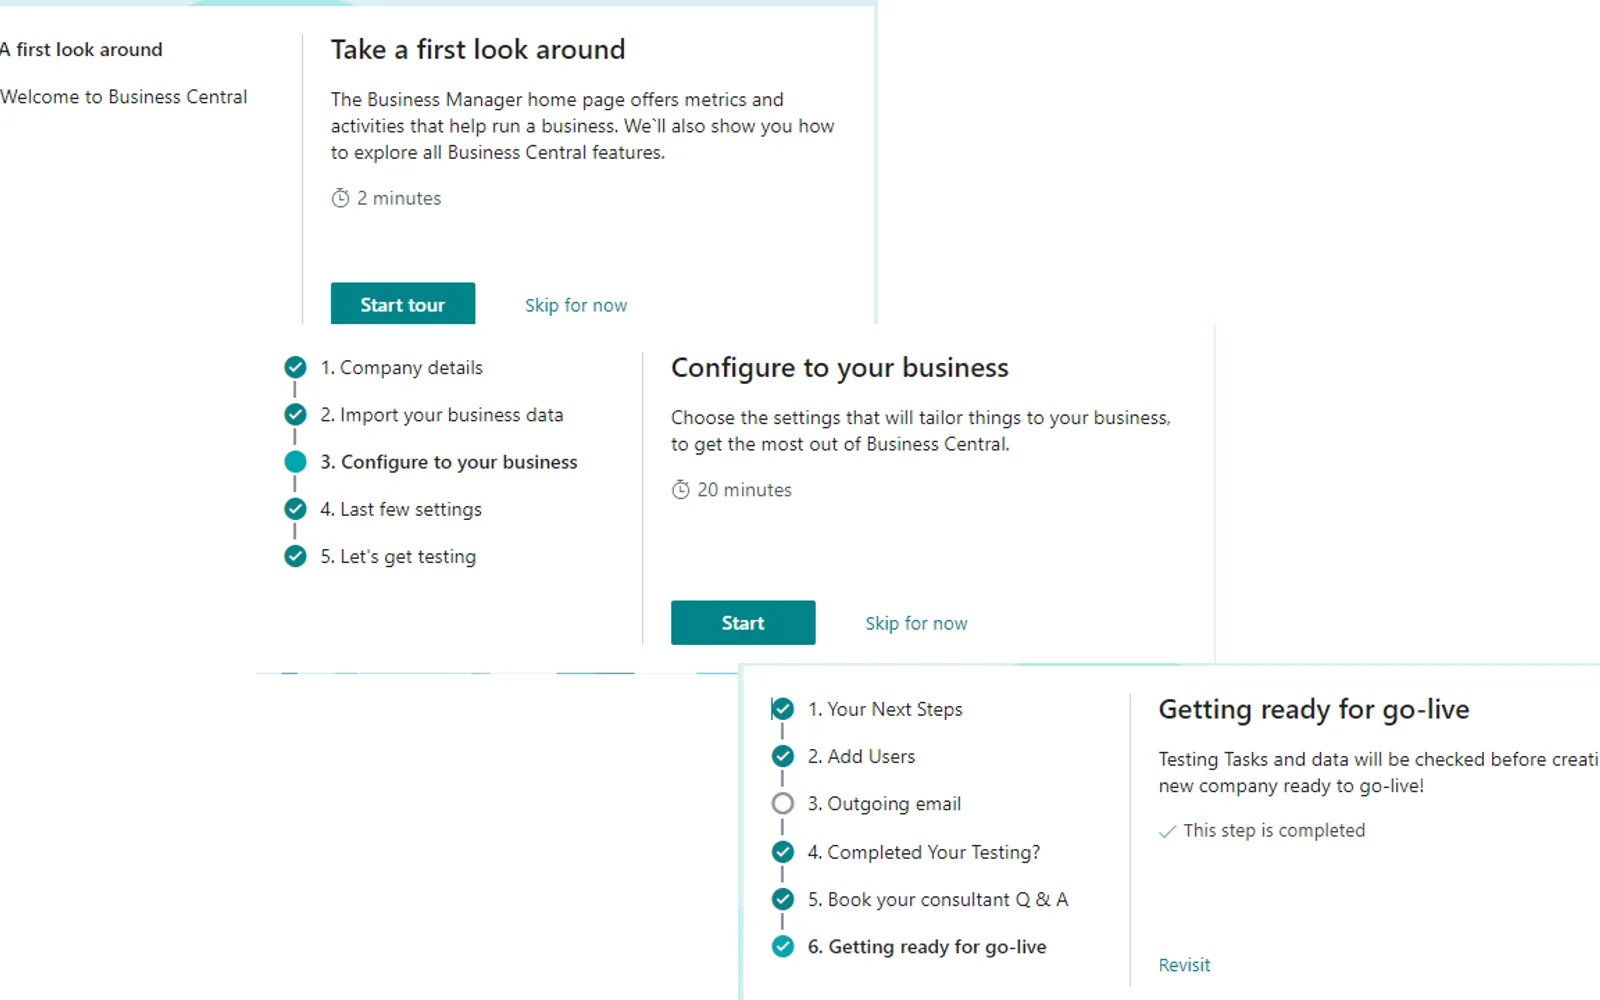Open step 3. Outgoing email
The image size is (1600, 1000).
(884, 804)
